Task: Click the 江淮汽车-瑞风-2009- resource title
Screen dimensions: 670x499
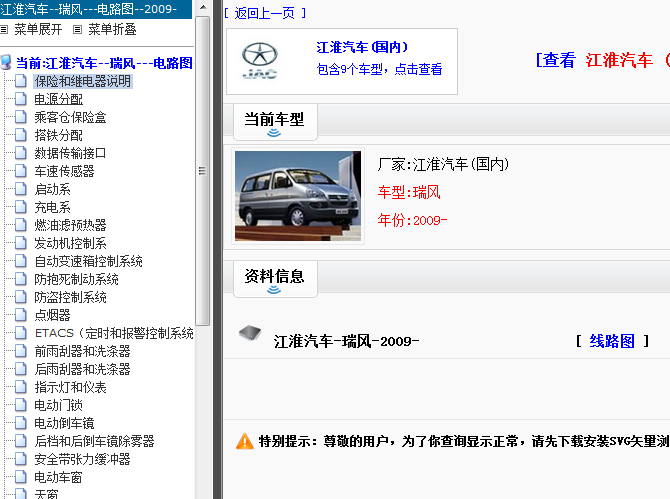Action: 346,341
